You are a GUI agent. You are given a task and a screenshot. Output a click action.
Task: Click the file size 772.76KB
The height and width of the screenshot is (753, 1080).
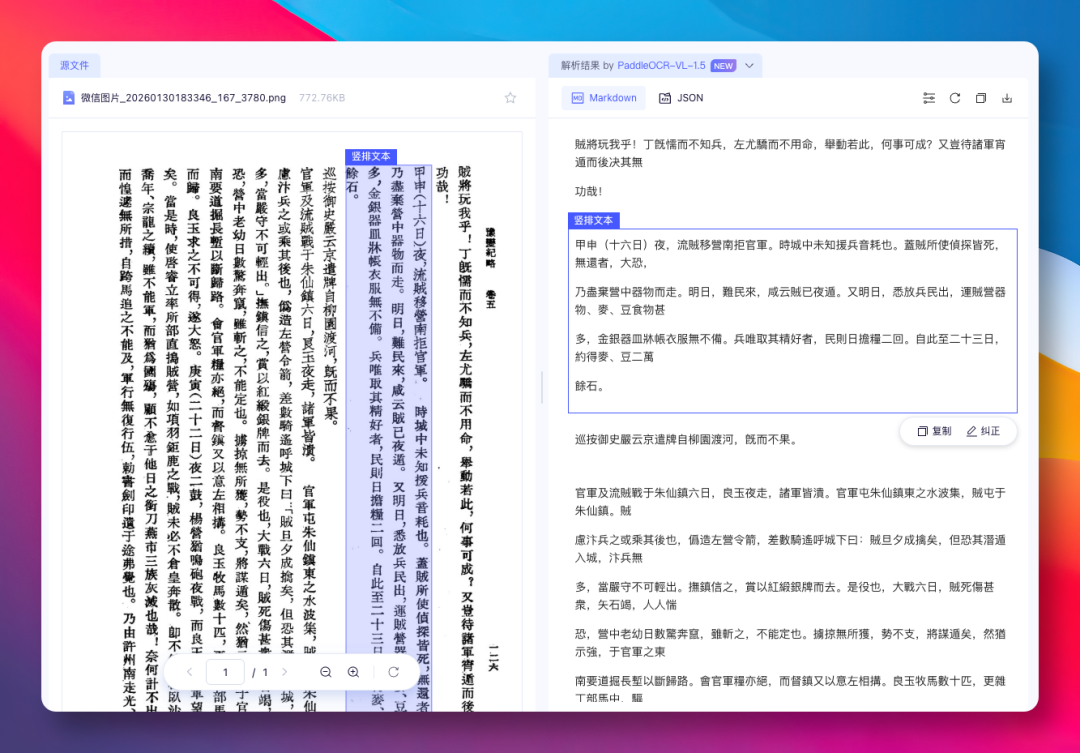(322, 98)
